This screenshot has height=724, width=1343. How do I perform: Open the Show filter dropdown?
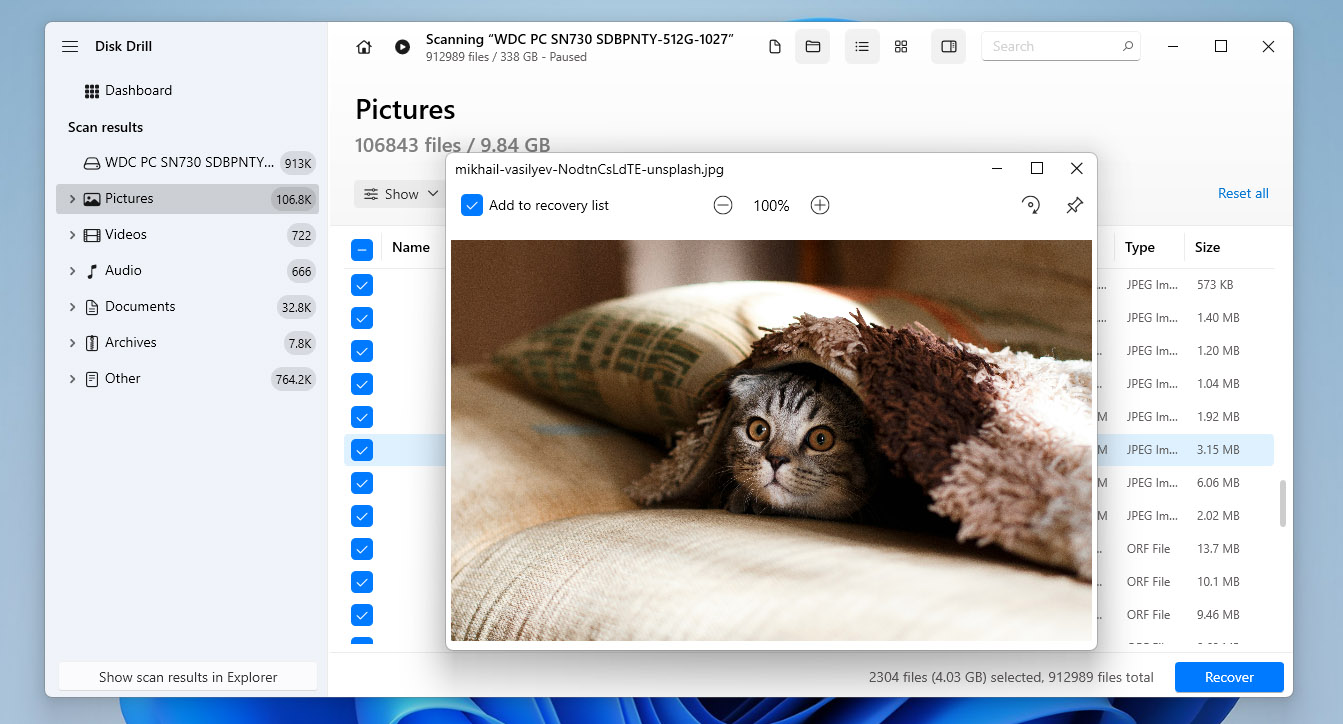click(x=400, y=194)
